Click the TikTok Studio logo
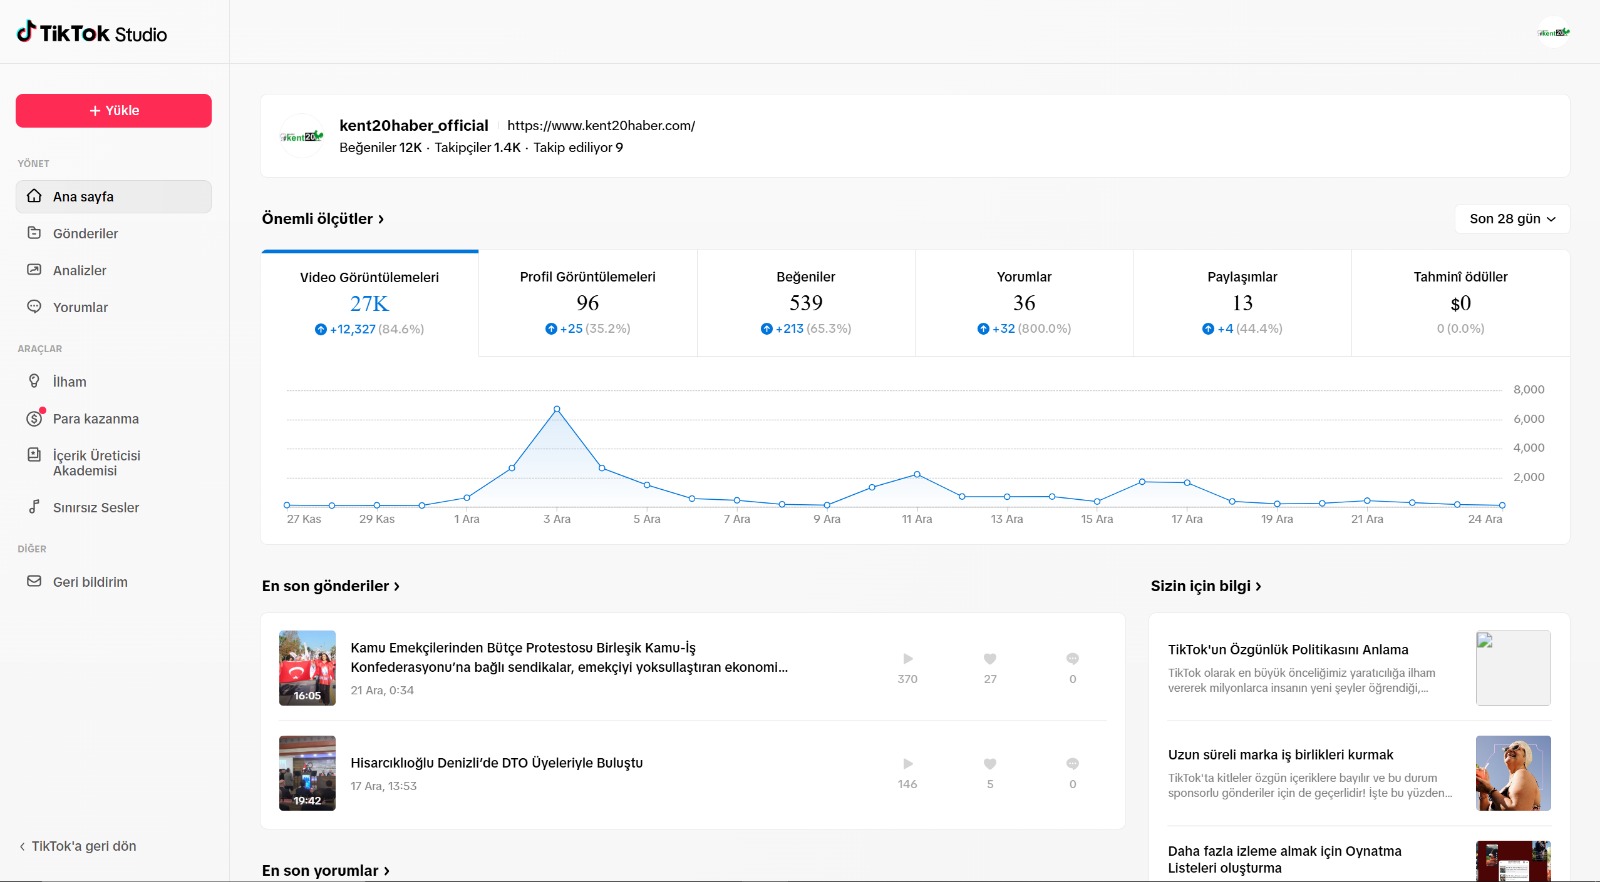Image resolution: width=1600 pixels, height=882 pixels. point(92,33)
